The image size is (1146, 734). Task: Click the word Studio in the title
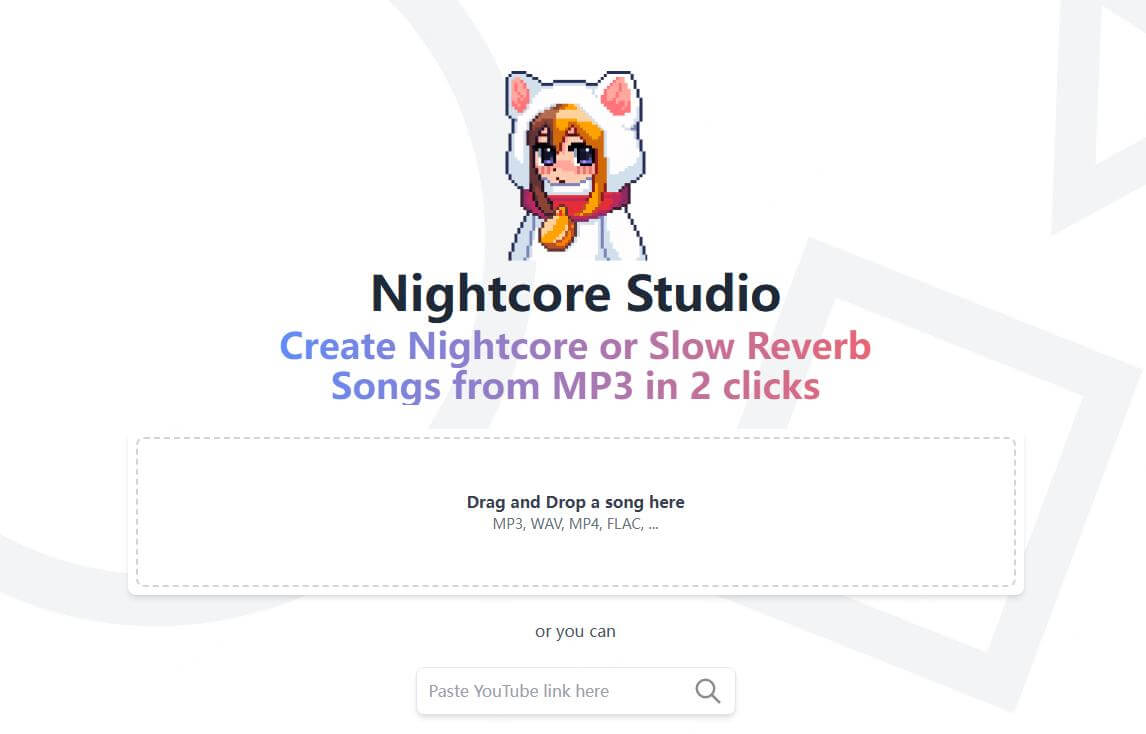[x=703, y=293]
